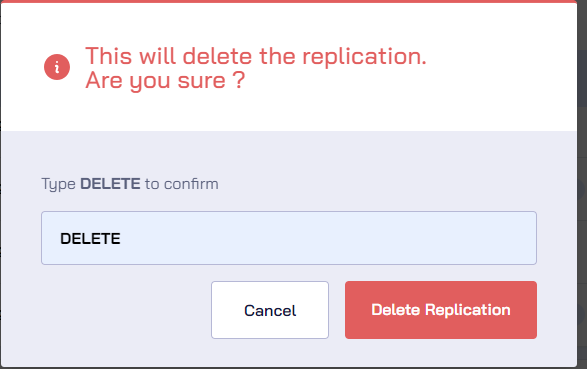Confirm with the Delete Replication button
The width and height of the screenshot is (587, 372).
441,310
